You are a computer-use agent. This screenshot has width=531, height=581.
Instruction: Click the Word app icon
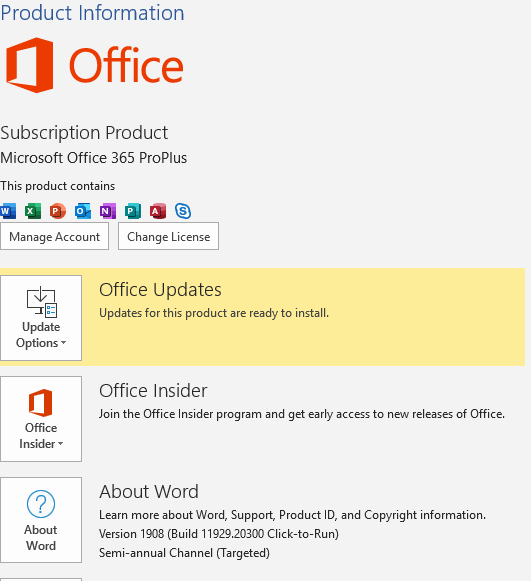pyautogui.click(x=8, y=211)
